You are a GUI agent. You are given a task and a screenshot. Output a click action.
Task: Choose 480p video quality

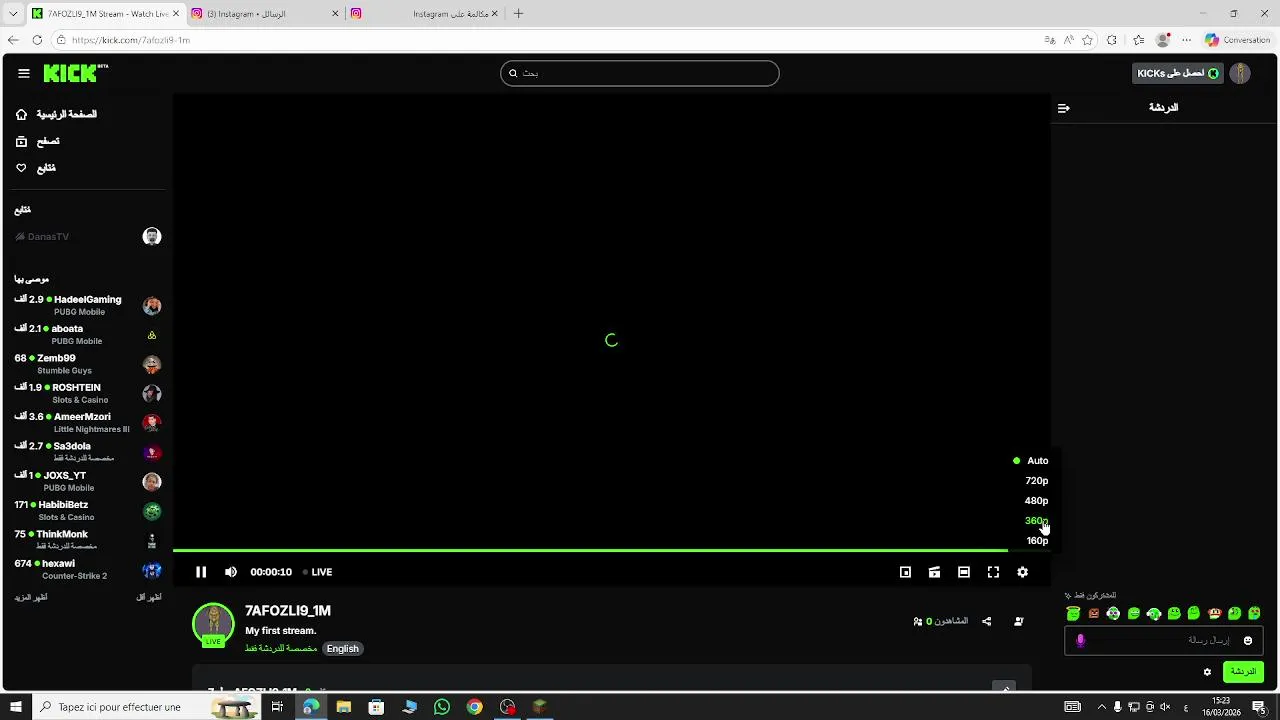1036,501
